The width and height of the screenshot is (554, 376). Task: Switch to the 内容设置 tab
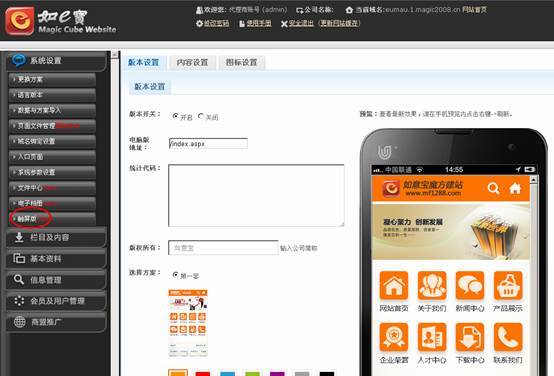pos(193,63)
